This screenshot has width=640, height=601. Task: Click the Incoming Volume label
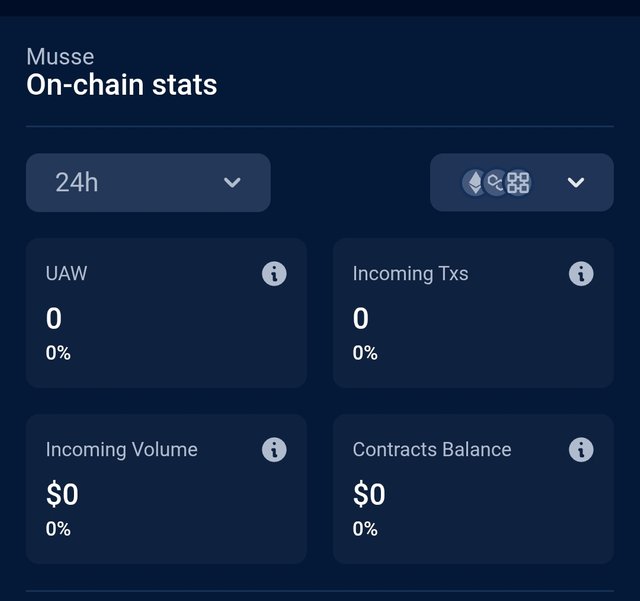[x=121, y=450]
